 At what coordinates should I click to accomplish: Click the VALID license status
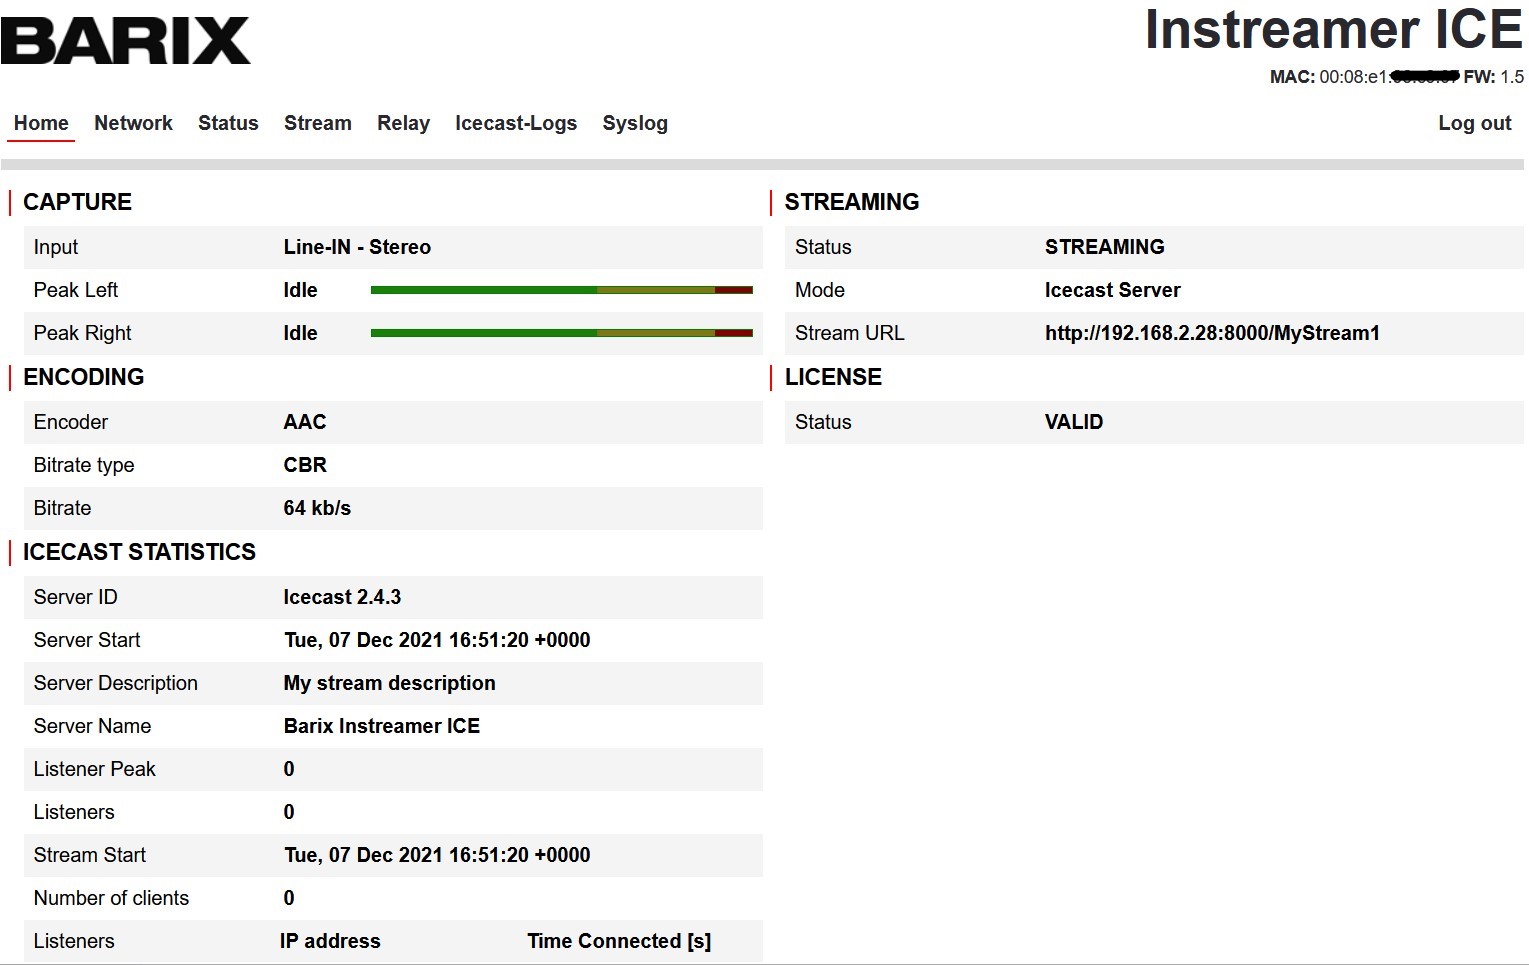[x=1073, y=422]
